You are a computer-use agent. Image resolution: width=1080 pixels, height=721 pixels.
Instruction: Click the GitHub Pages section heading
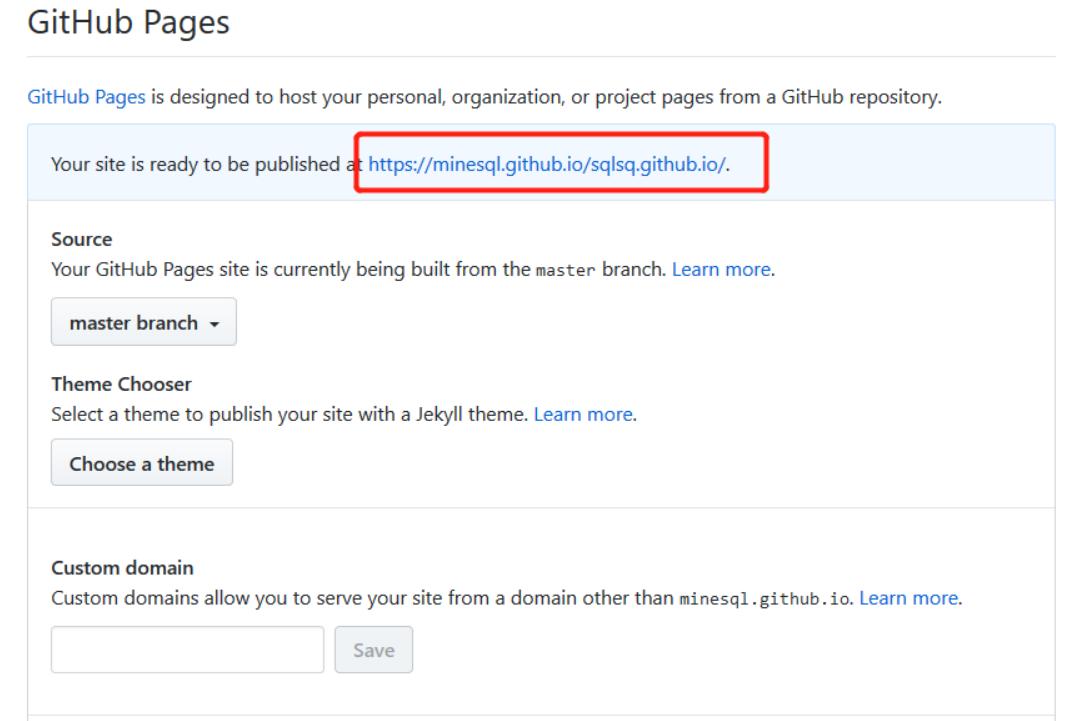[128, 21]
